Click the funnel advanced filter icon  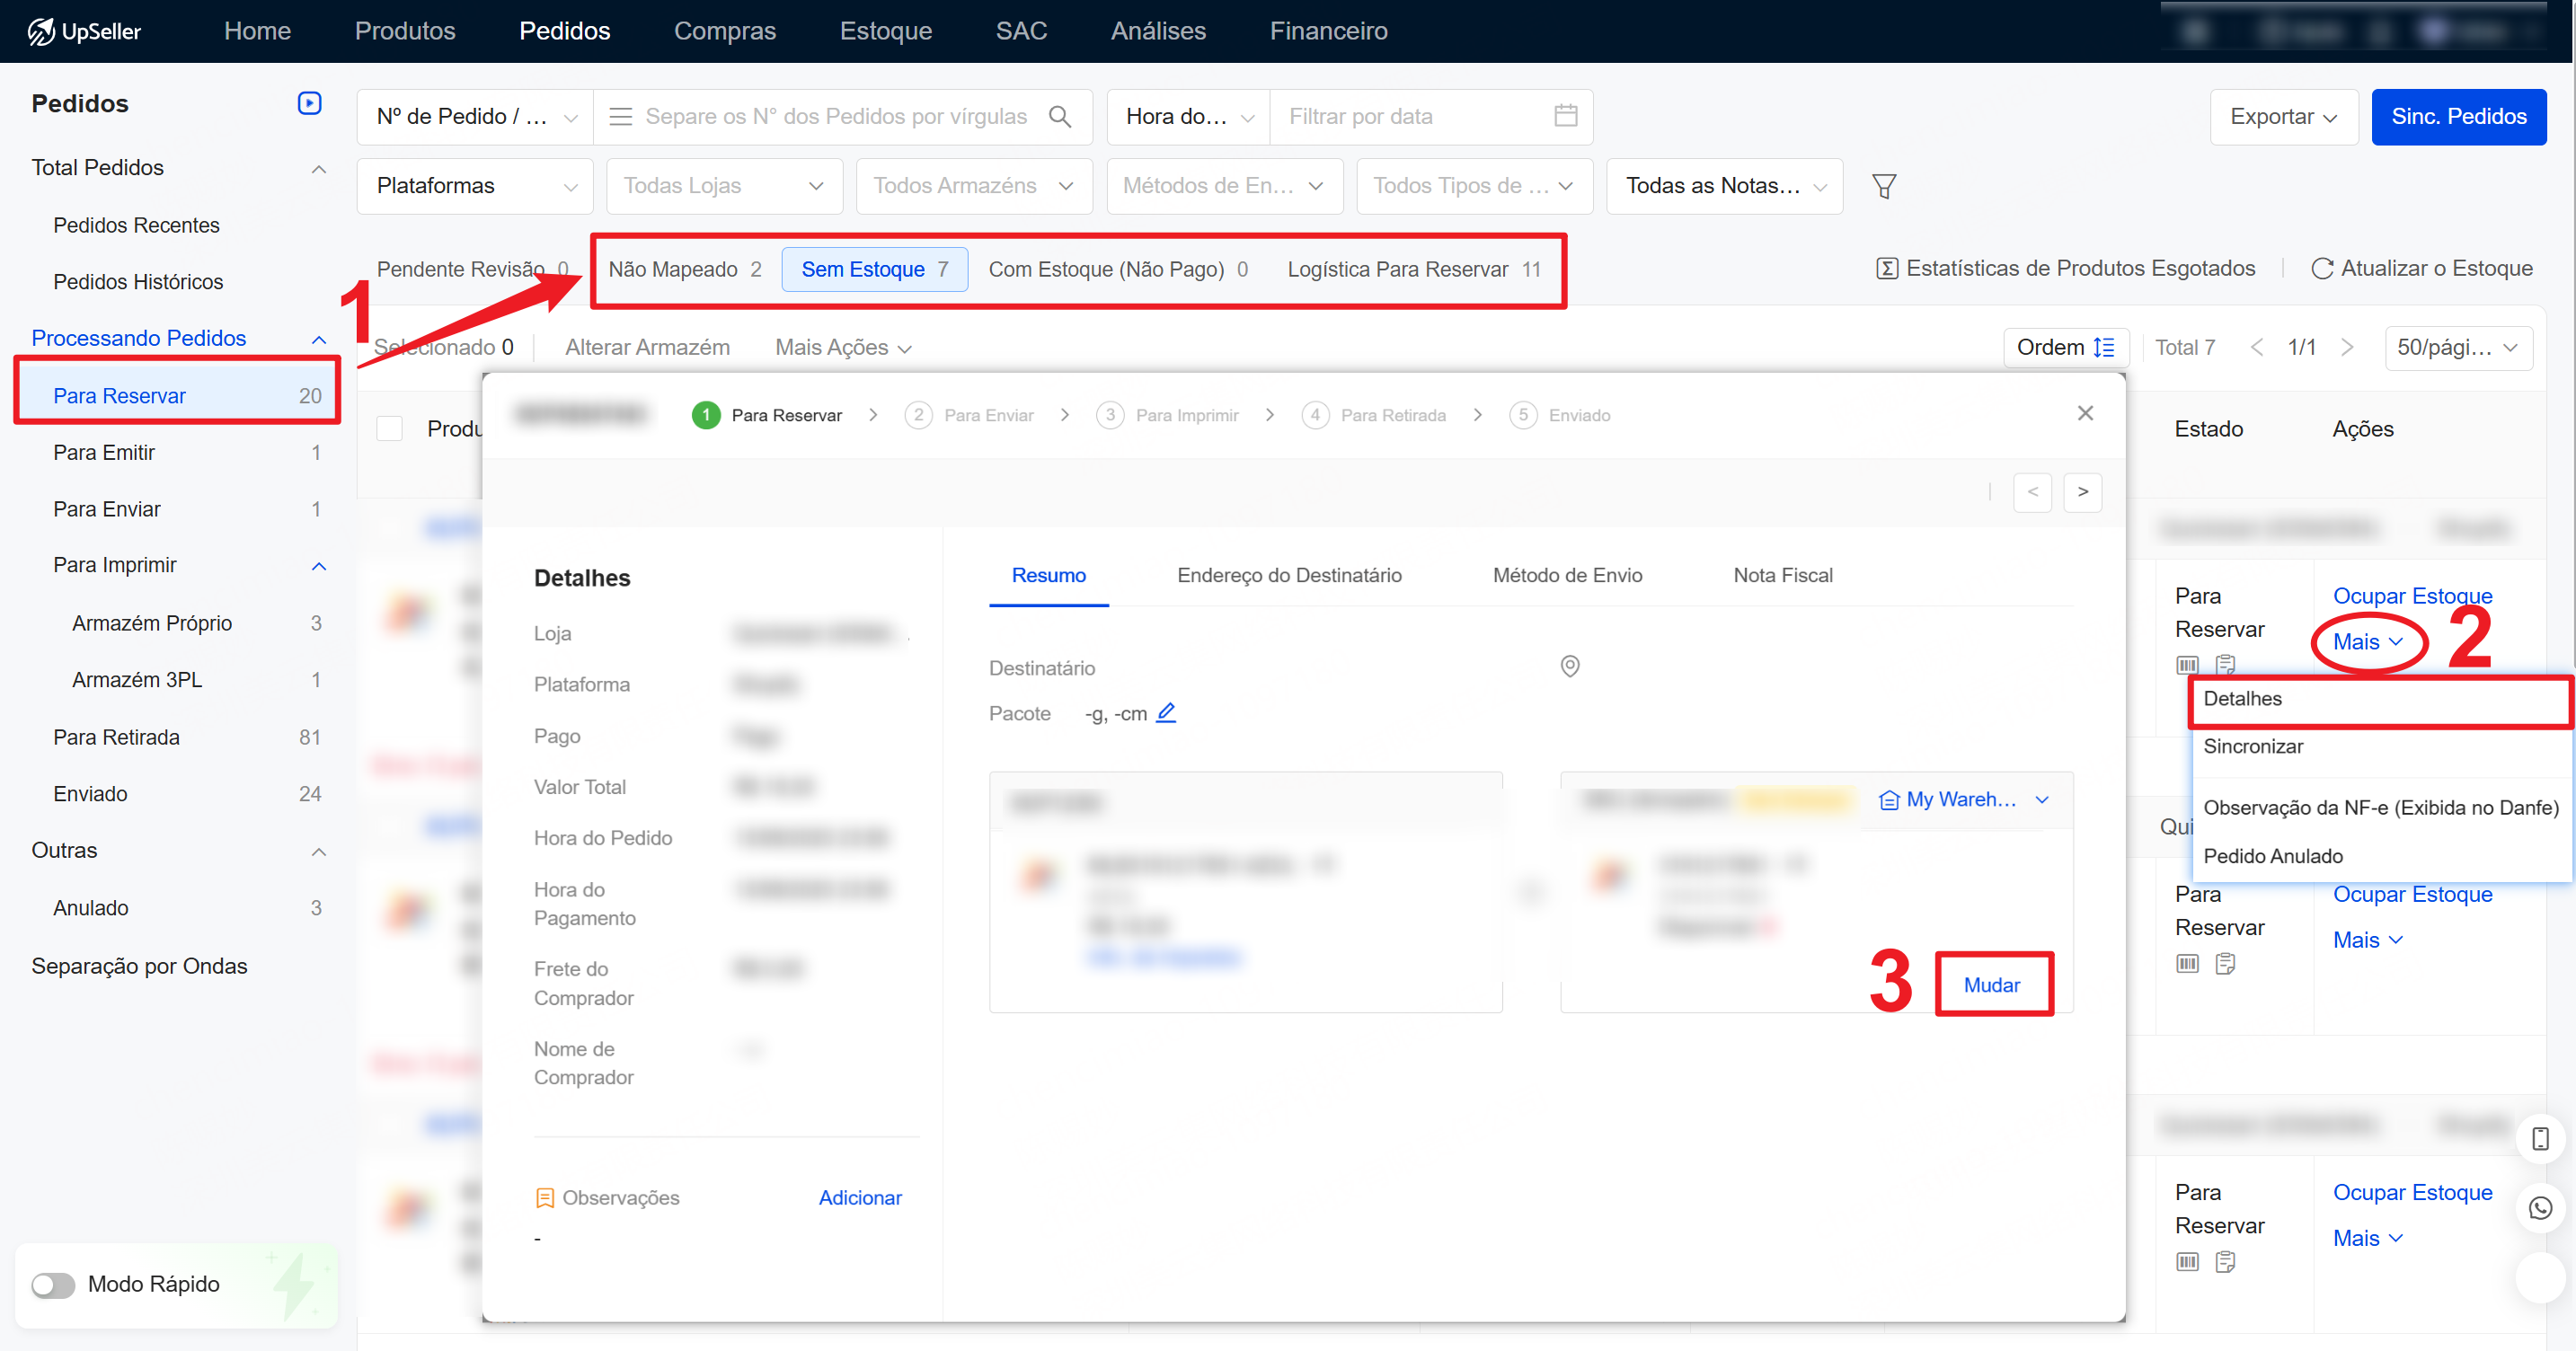coord(1884,186)
